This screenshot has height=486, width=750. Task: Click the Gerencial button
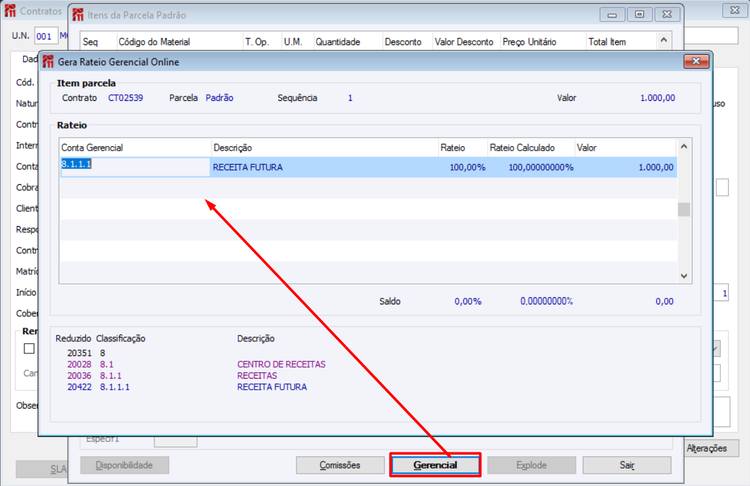click(x=435, y=465)
